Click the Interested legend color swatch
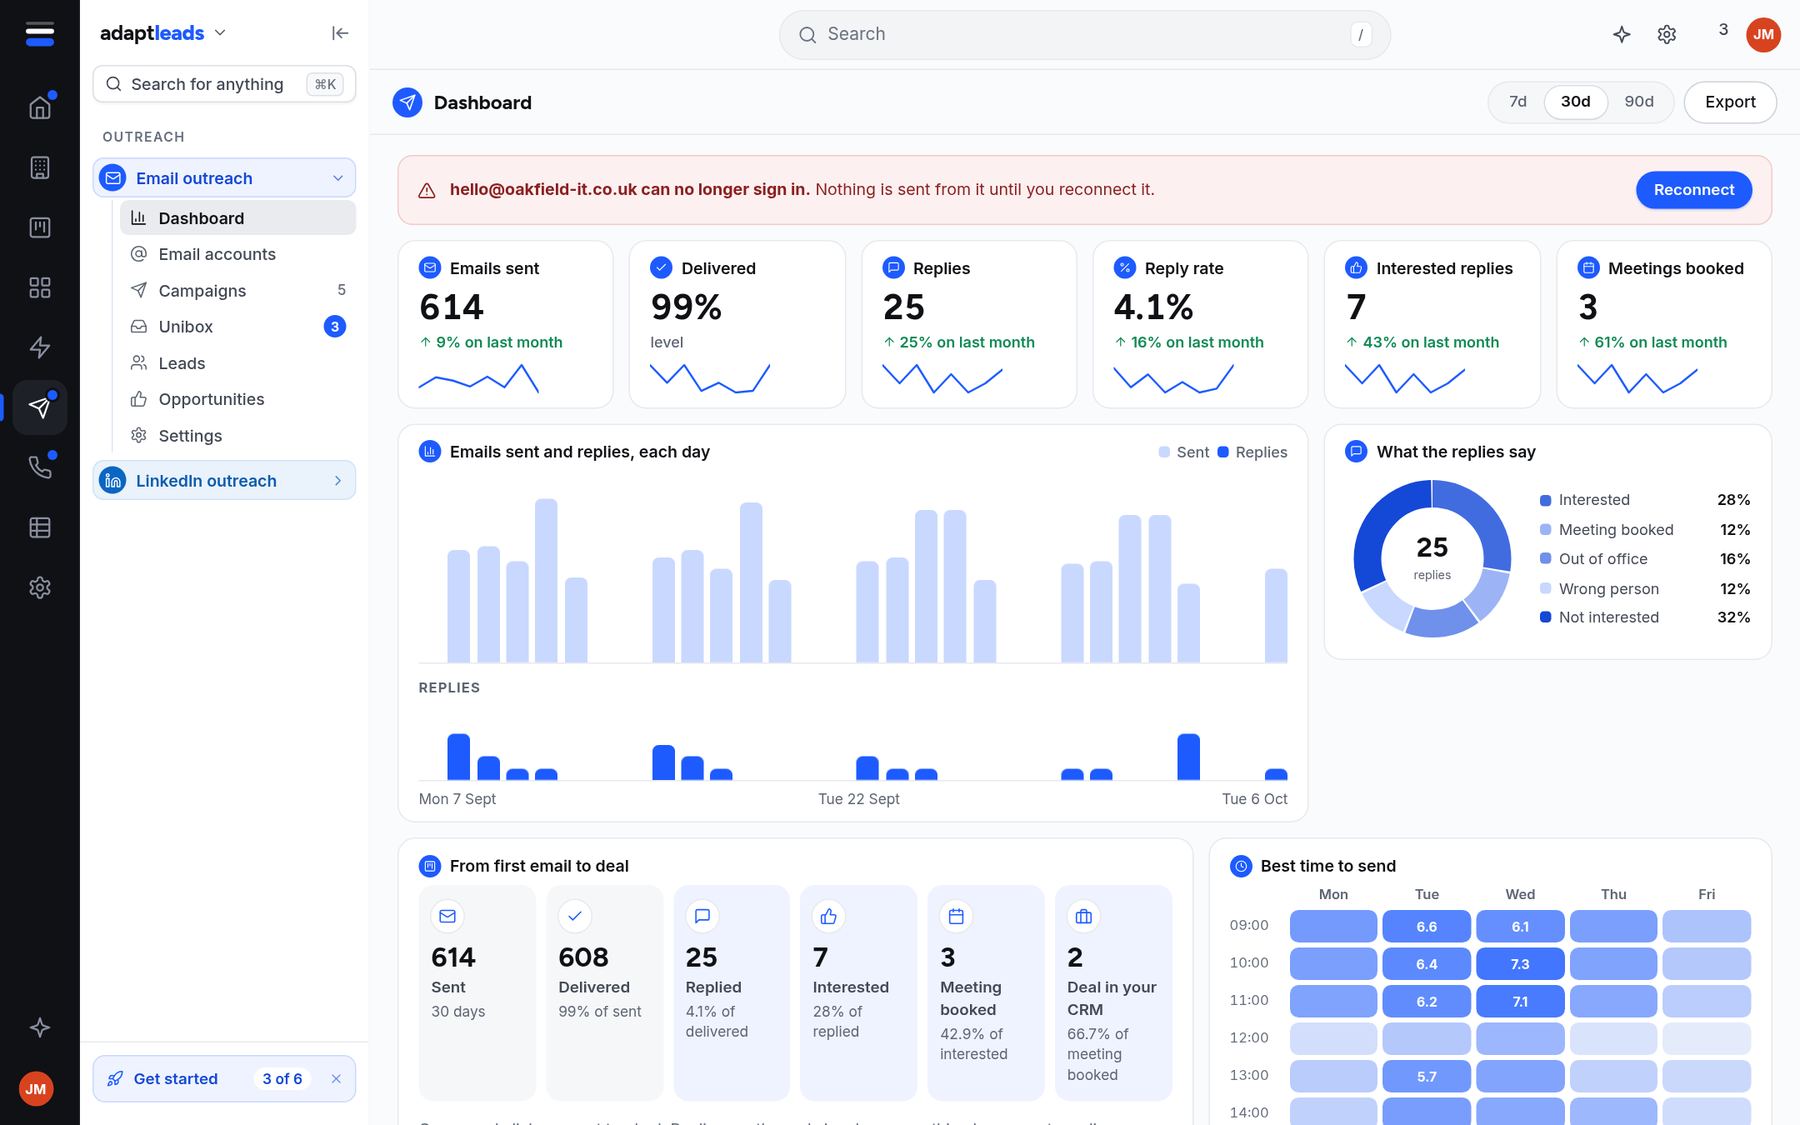 coord(1546,500)
